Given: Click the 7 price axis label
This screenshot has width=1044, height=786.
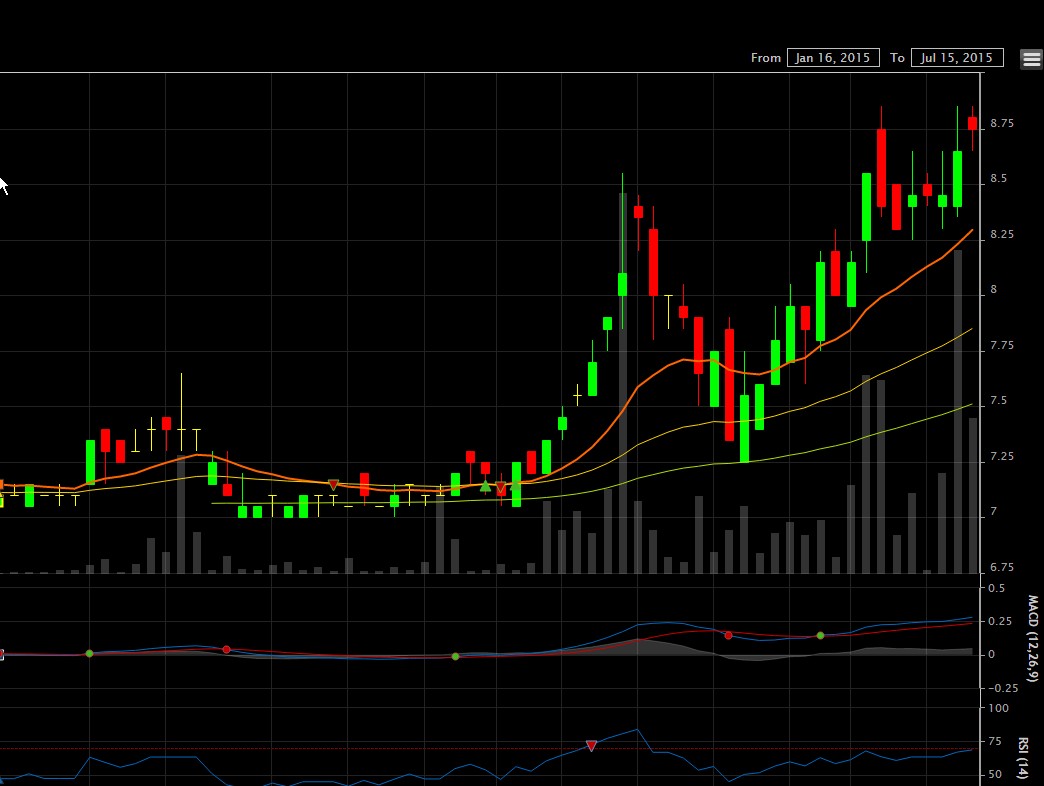Looking at the screenshot, I should (993, 512).
